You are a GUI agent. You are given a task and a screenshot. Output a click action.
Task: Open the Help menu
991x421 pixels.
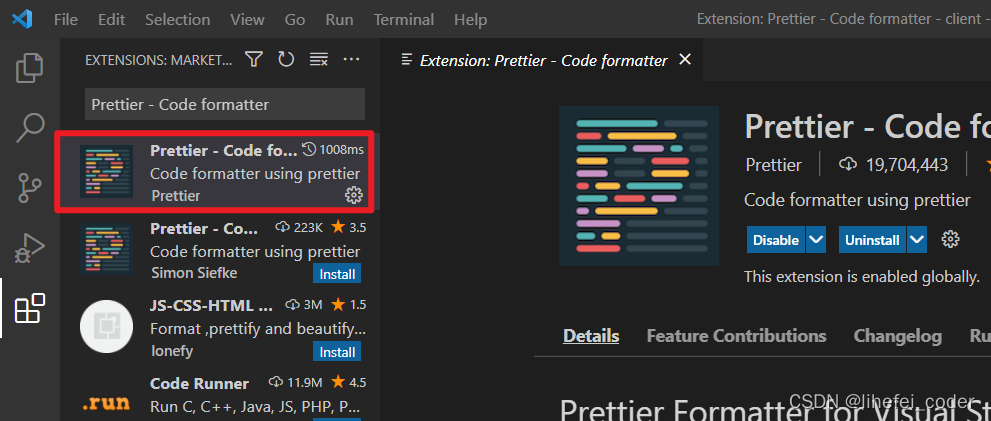[x=470, y=20]
